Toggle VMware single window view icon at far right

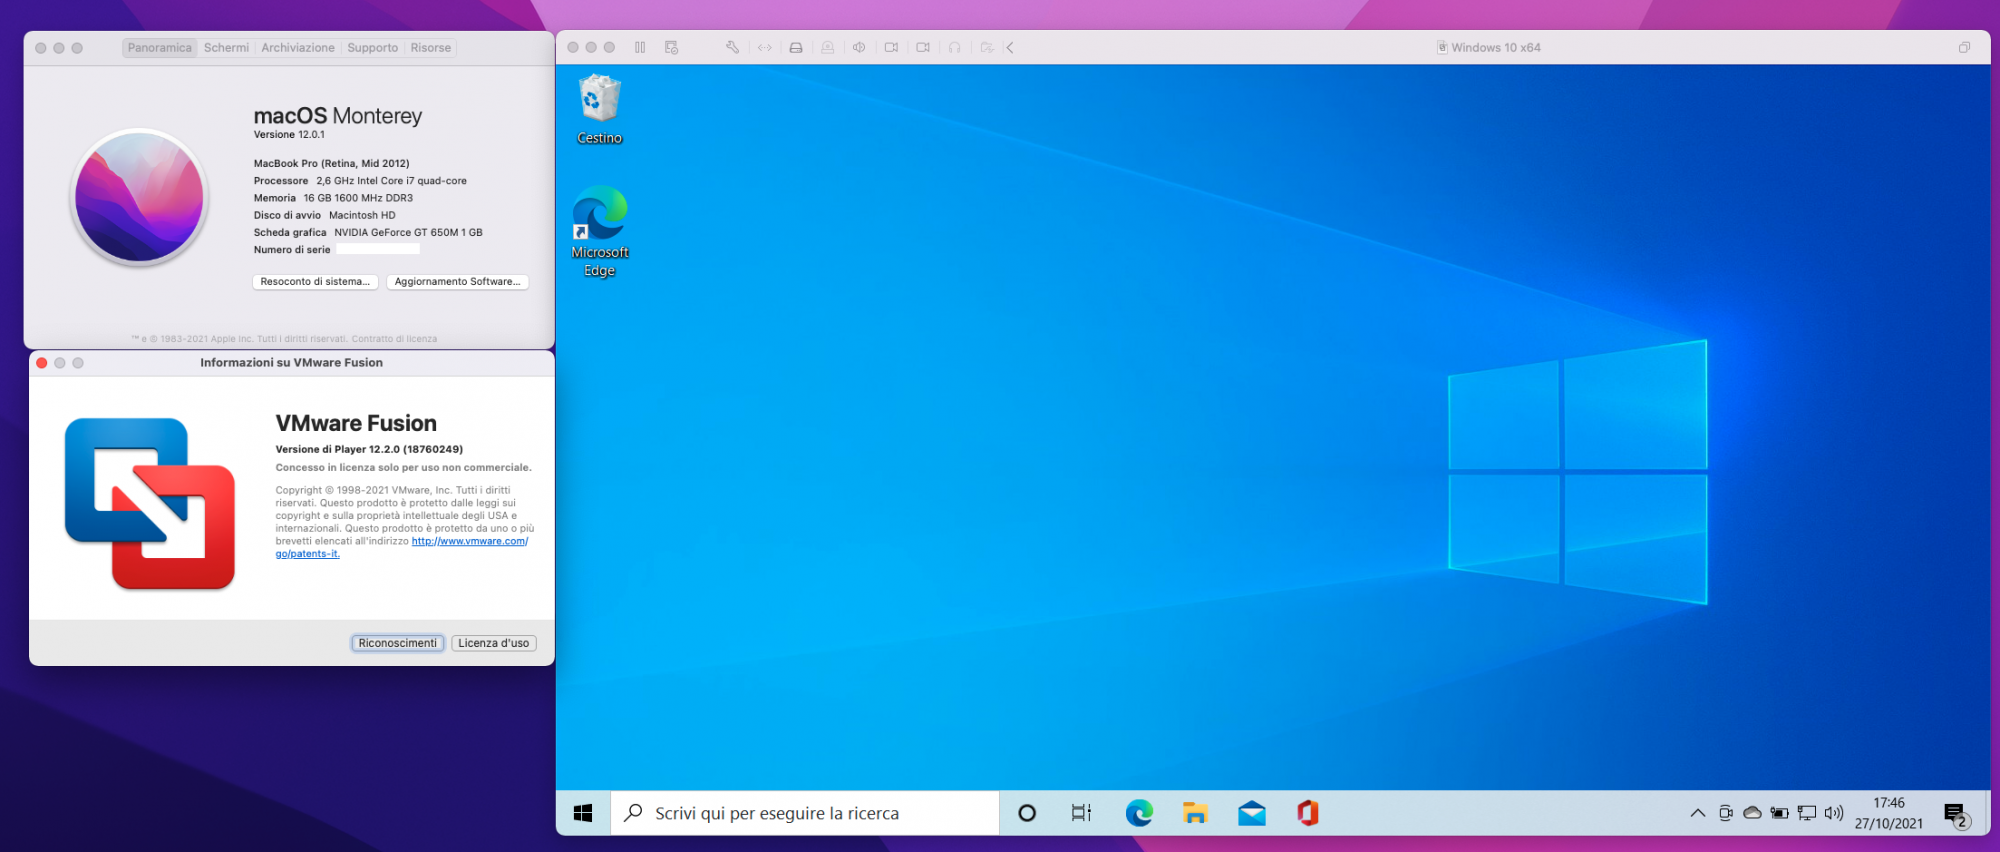(1964, 48)
